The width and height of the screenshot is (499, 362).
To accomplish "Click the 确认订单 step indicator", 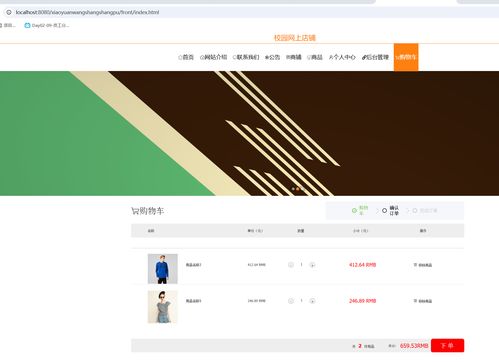I will tap(390, 211).
